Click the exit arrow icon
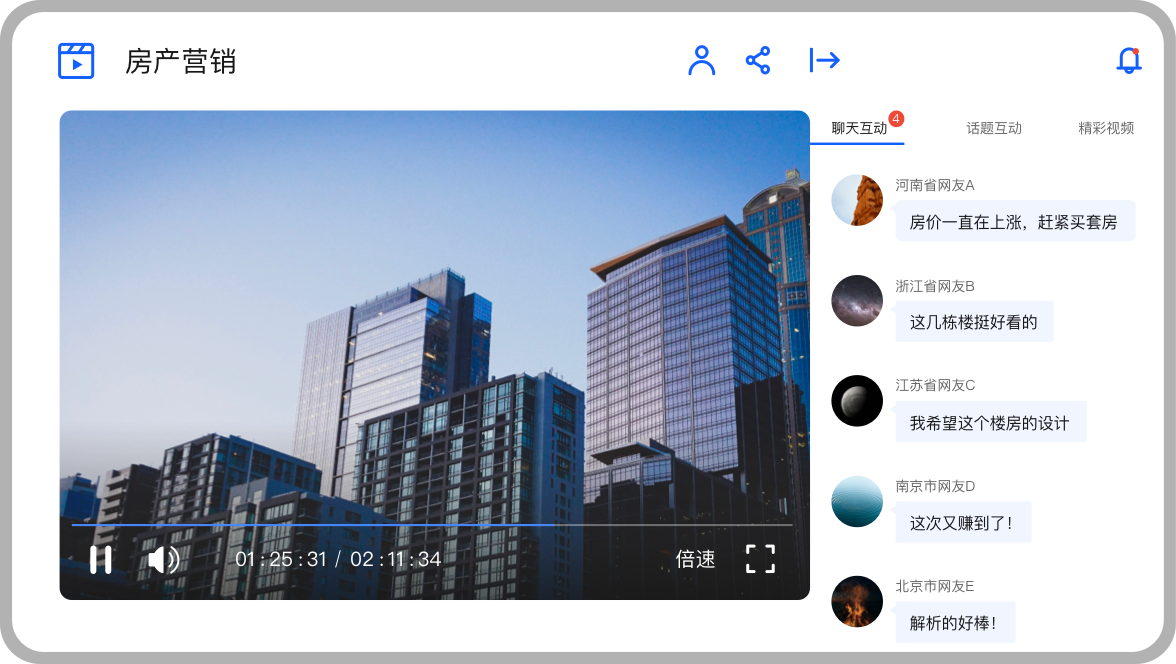This screenshot has width=1176, height=664. 824,60
